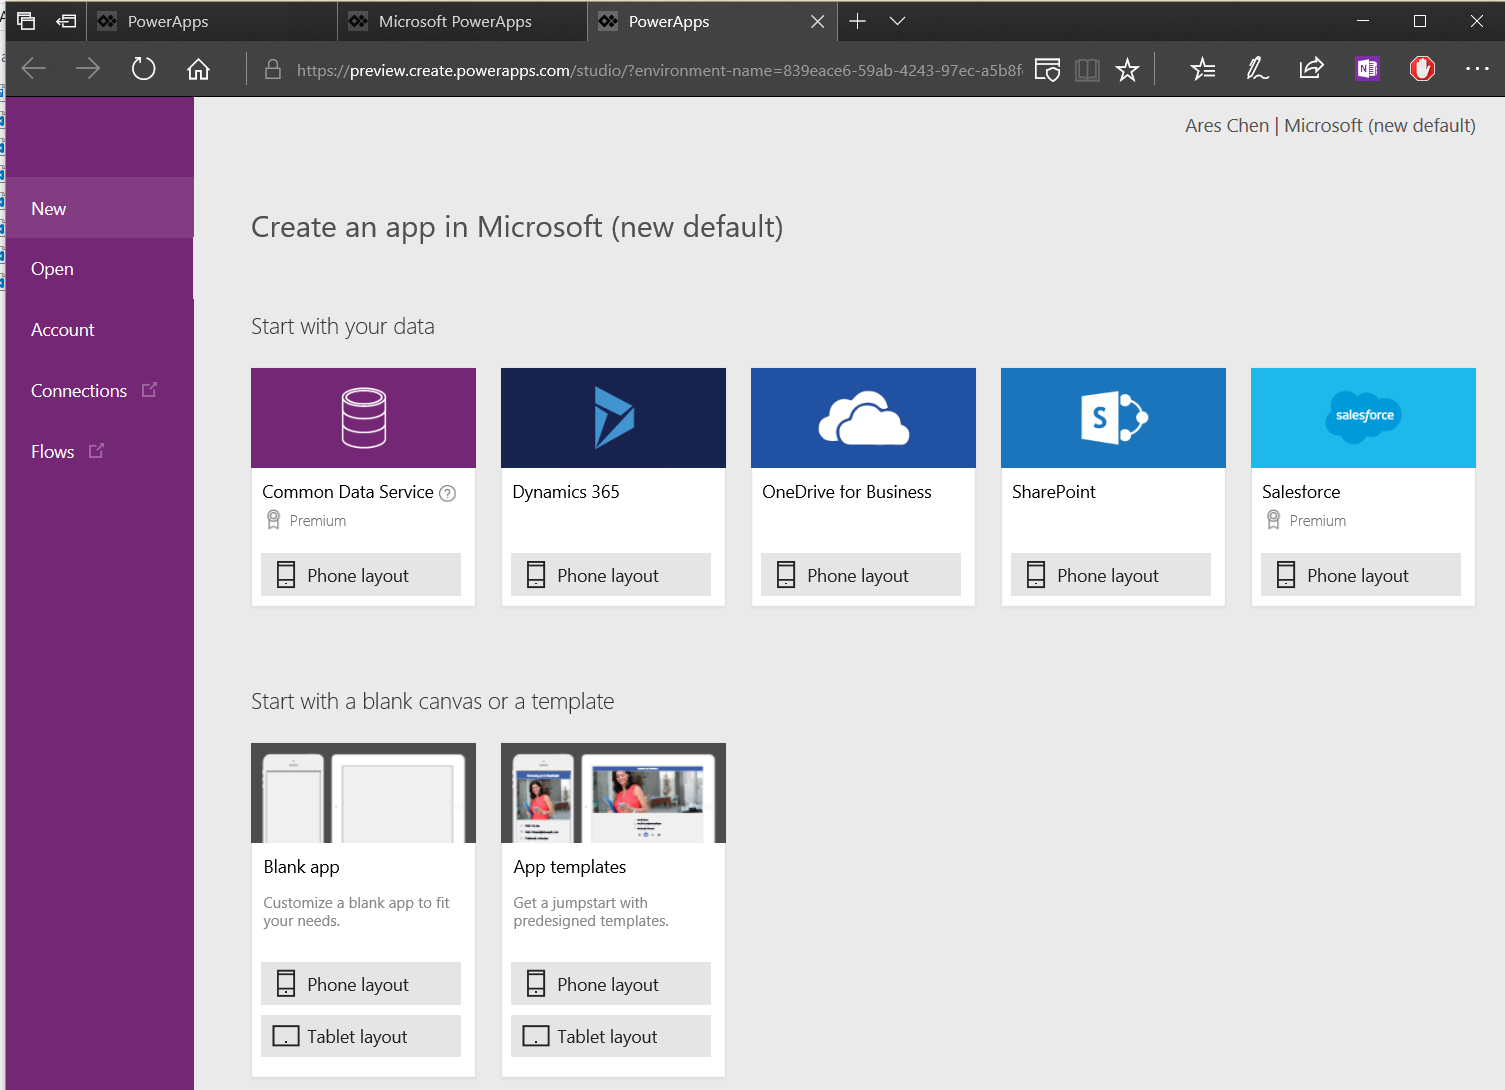Launch the OneNote Web Clipper icon

point(1367,69)
